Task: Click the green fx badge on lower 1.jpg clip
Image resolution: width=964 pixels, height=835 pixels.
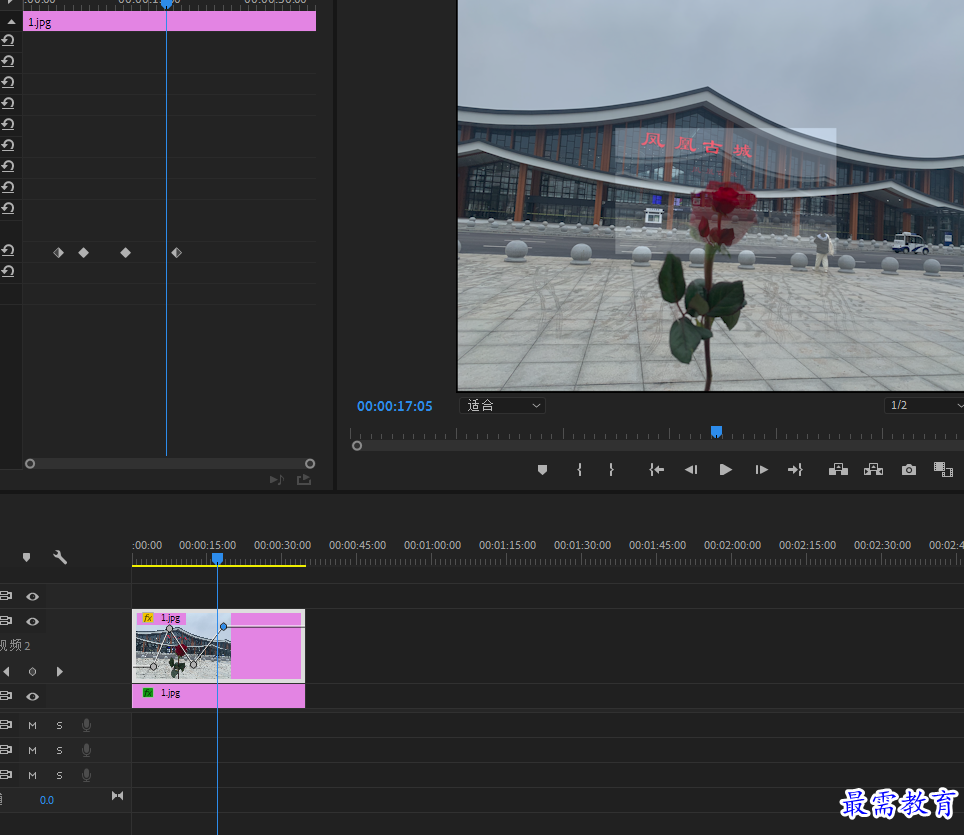Action: tap(148, 693)
